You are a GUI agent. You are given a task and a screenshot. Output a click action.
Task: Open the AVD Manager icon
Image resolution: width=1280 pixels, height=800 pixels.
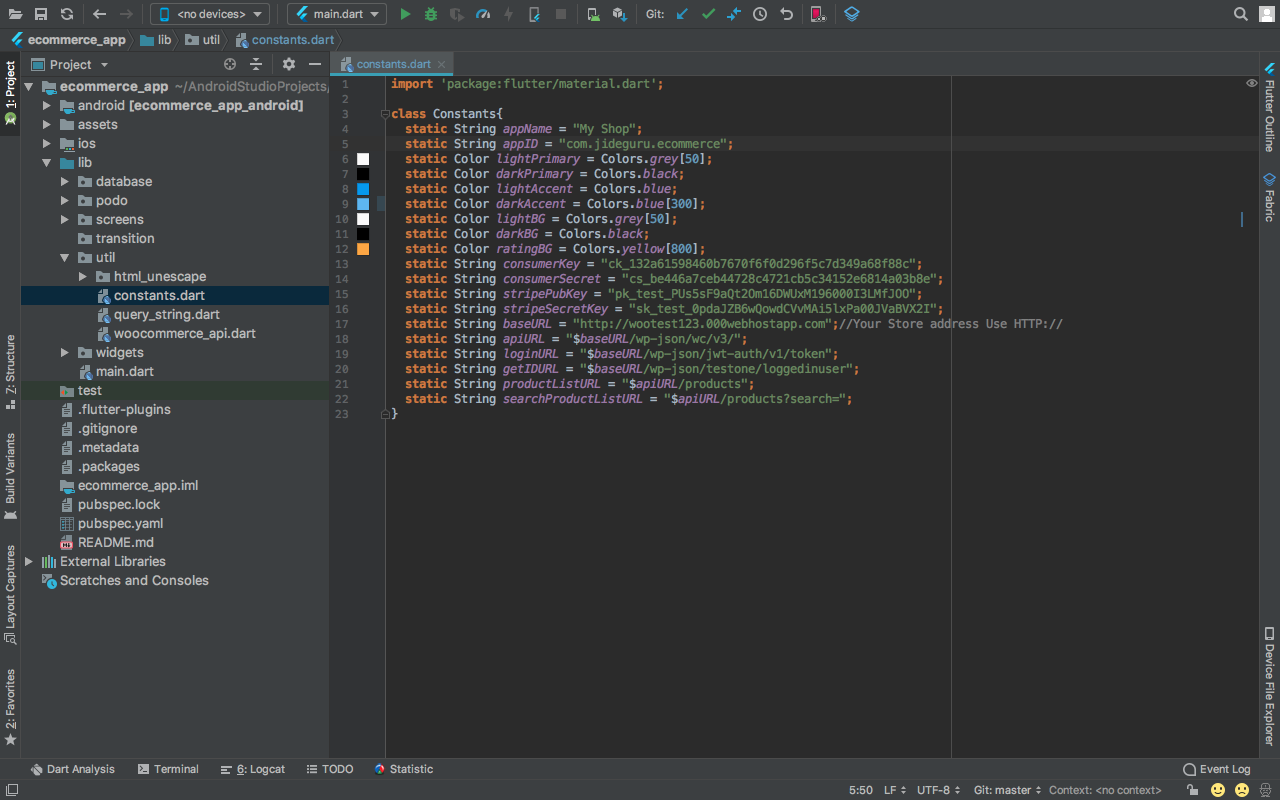(x=594, y=14)
